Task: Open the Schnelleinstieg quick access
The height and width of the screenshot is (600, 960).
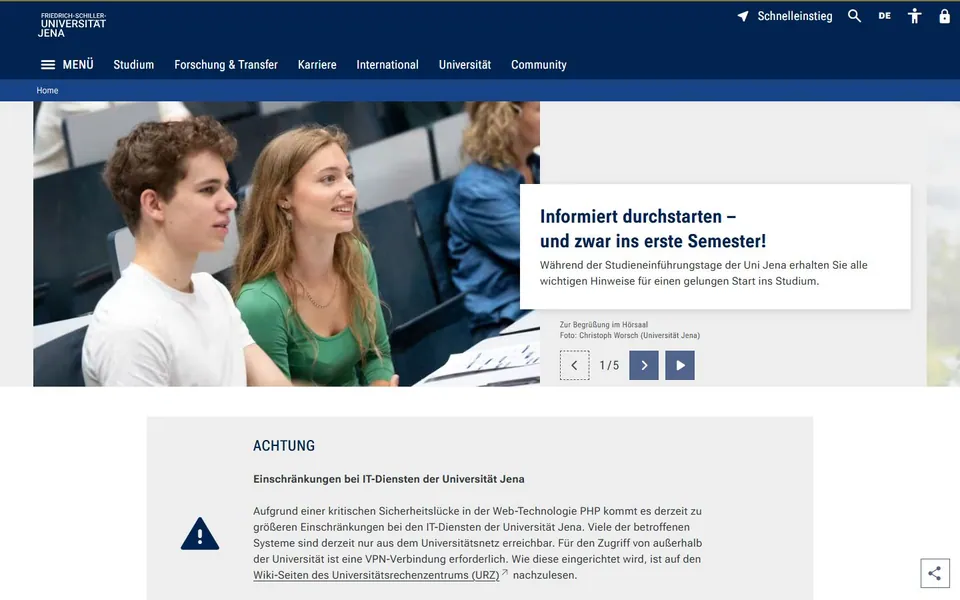Action: tap(784, 17)
